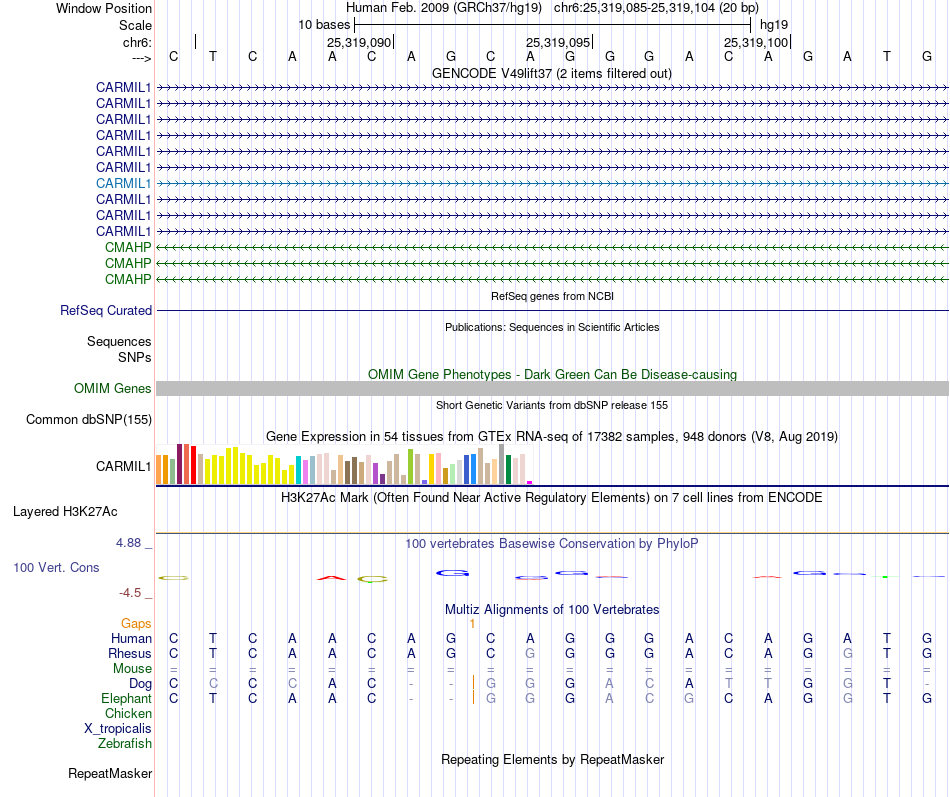Image resolution: width=950 pixels, height=797 pixels.
Task: Click the bright red bar in the GTEx chart
Action: (x=193, y=465)
